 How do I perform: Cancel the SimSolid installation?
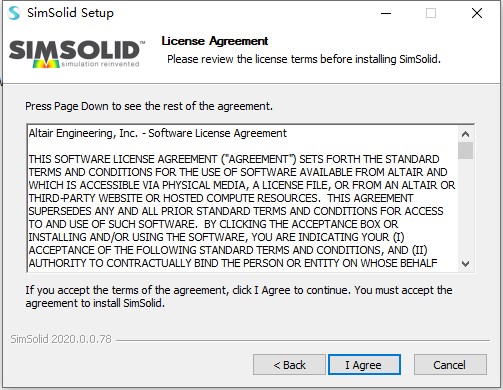[450, 365]
